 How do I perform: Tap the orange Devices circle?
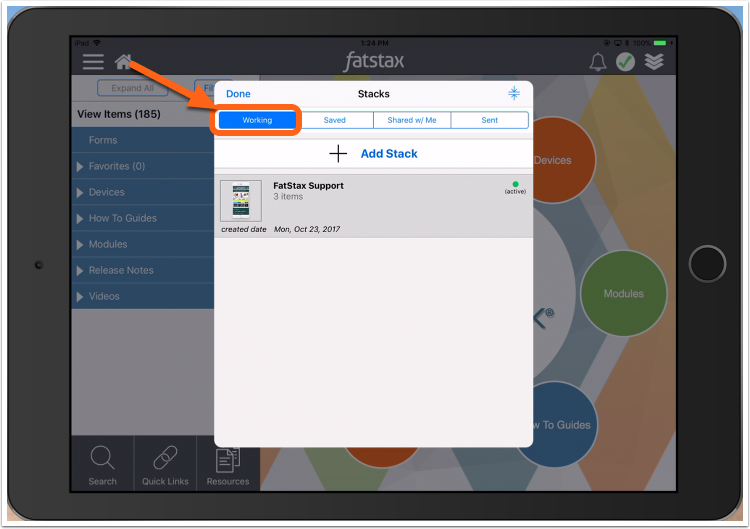pos(562,160)
